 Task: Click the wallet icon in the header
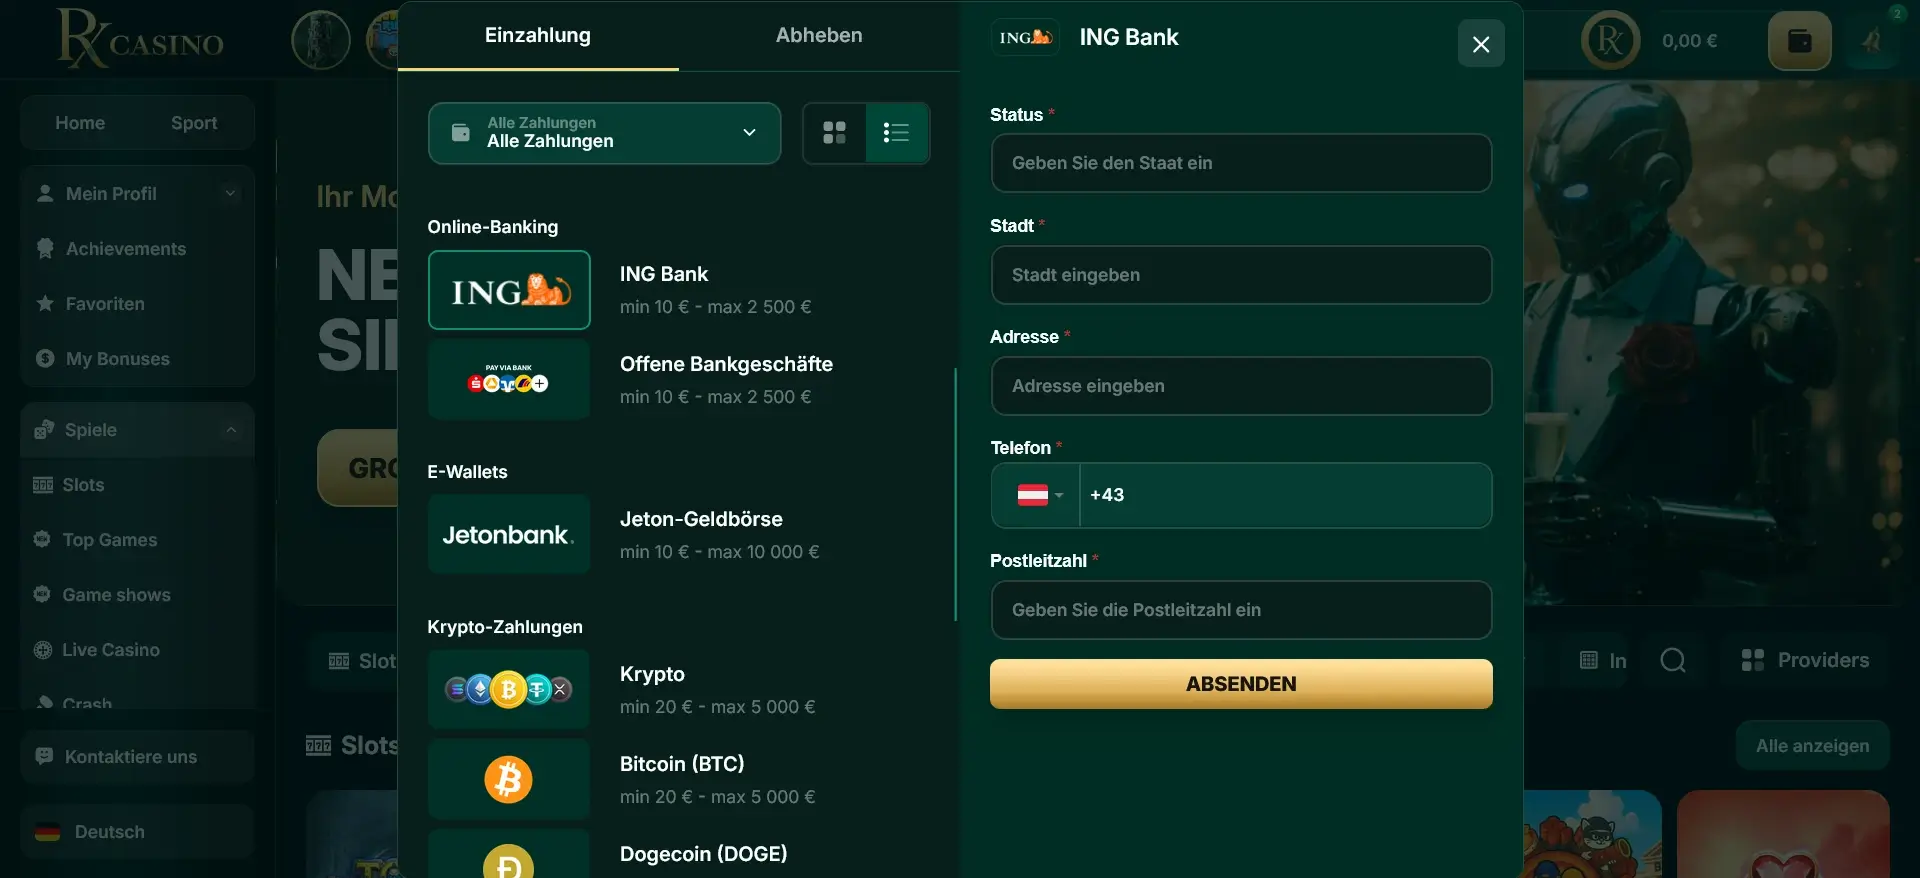(1799, 41)
